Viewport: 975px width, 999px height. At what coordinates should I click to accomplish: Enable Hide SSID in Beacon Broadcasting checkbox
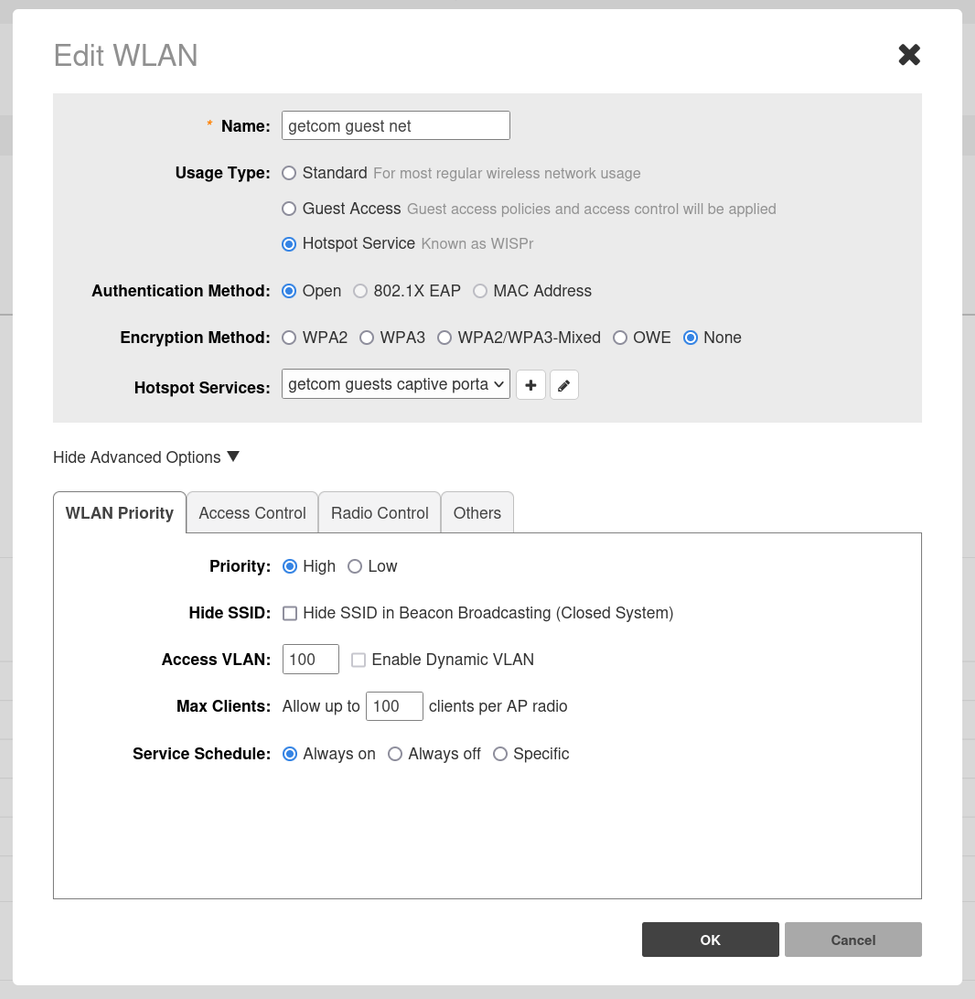pyautogui.click(x=290, y=613)
